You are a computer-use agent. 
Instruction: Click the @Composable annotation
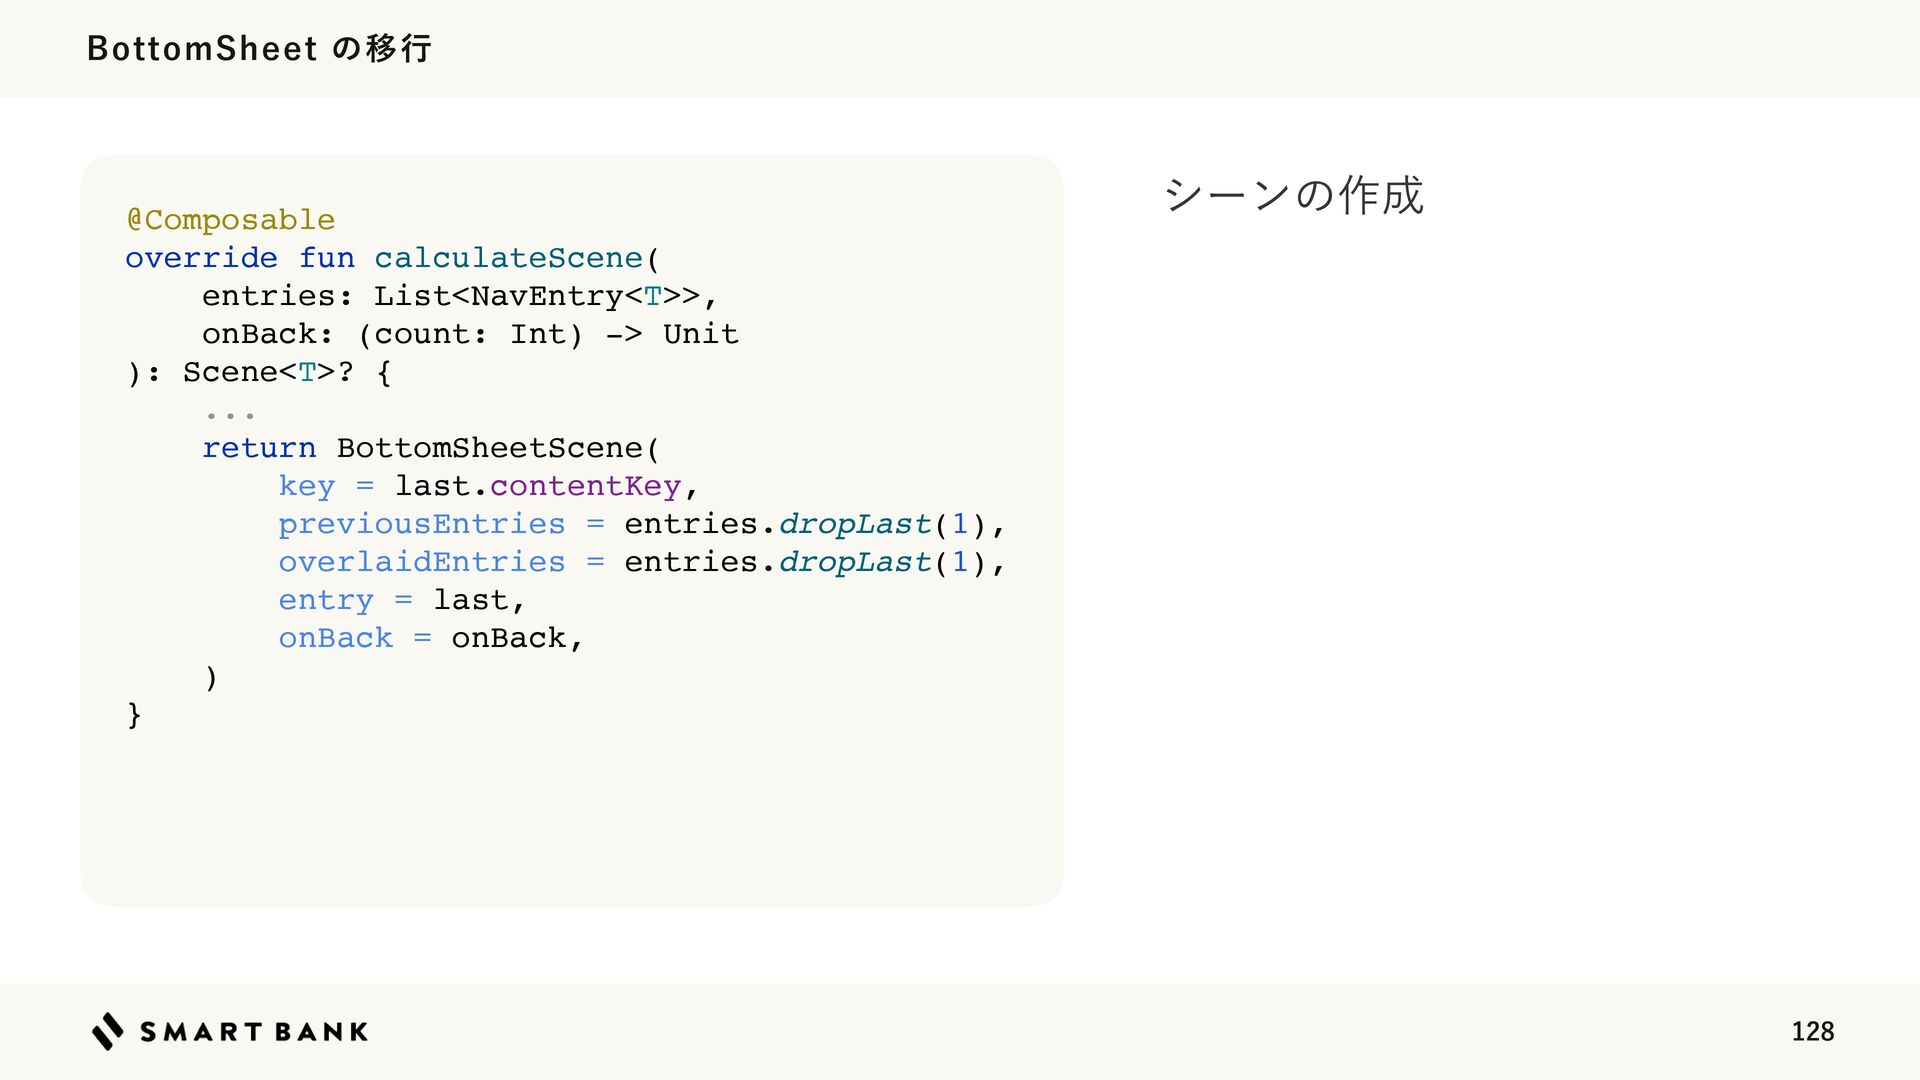click(x=231, y=220)
